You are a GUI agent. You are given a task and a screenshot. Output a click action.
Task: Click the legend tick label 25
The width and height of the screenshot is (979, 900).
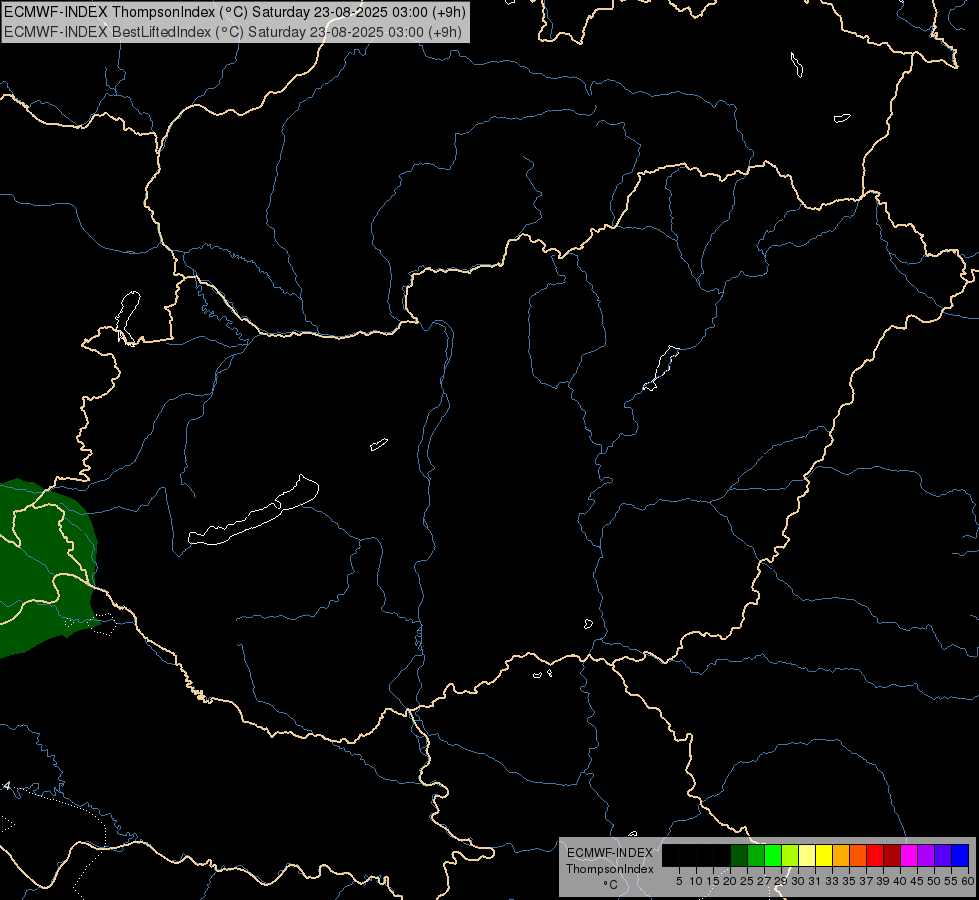click(x=747, y=881)
